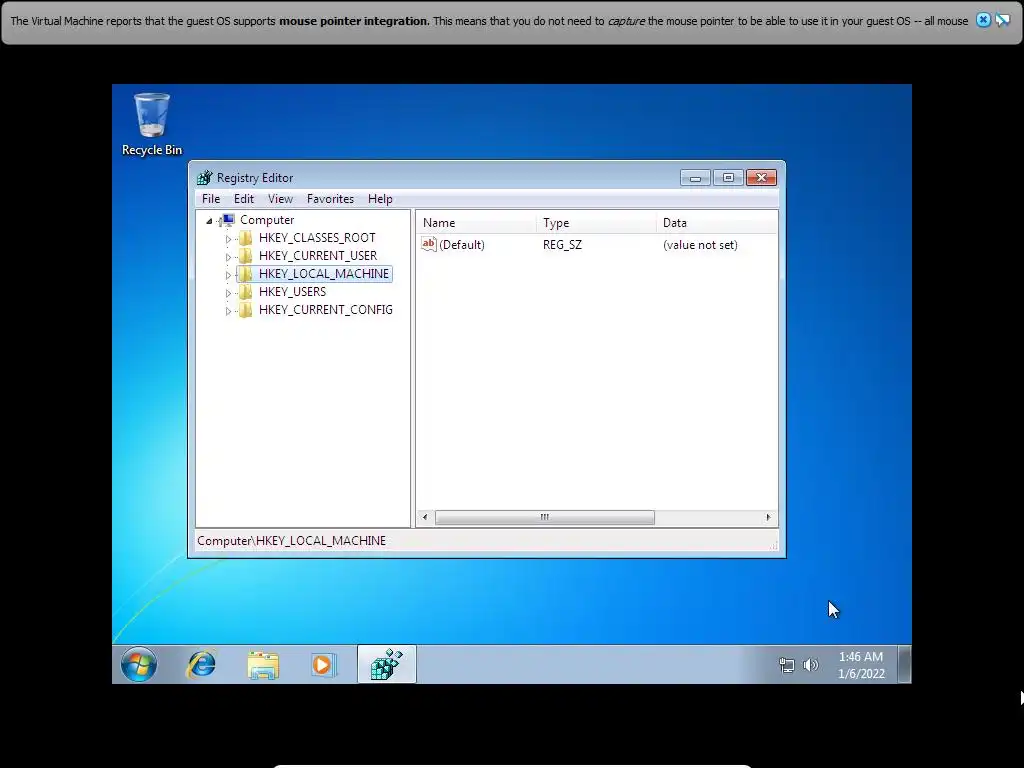Click the HKEY_CURRENT_CONFIG folder icon
This screenshot has height=768, width=1024.
point(246,310)
